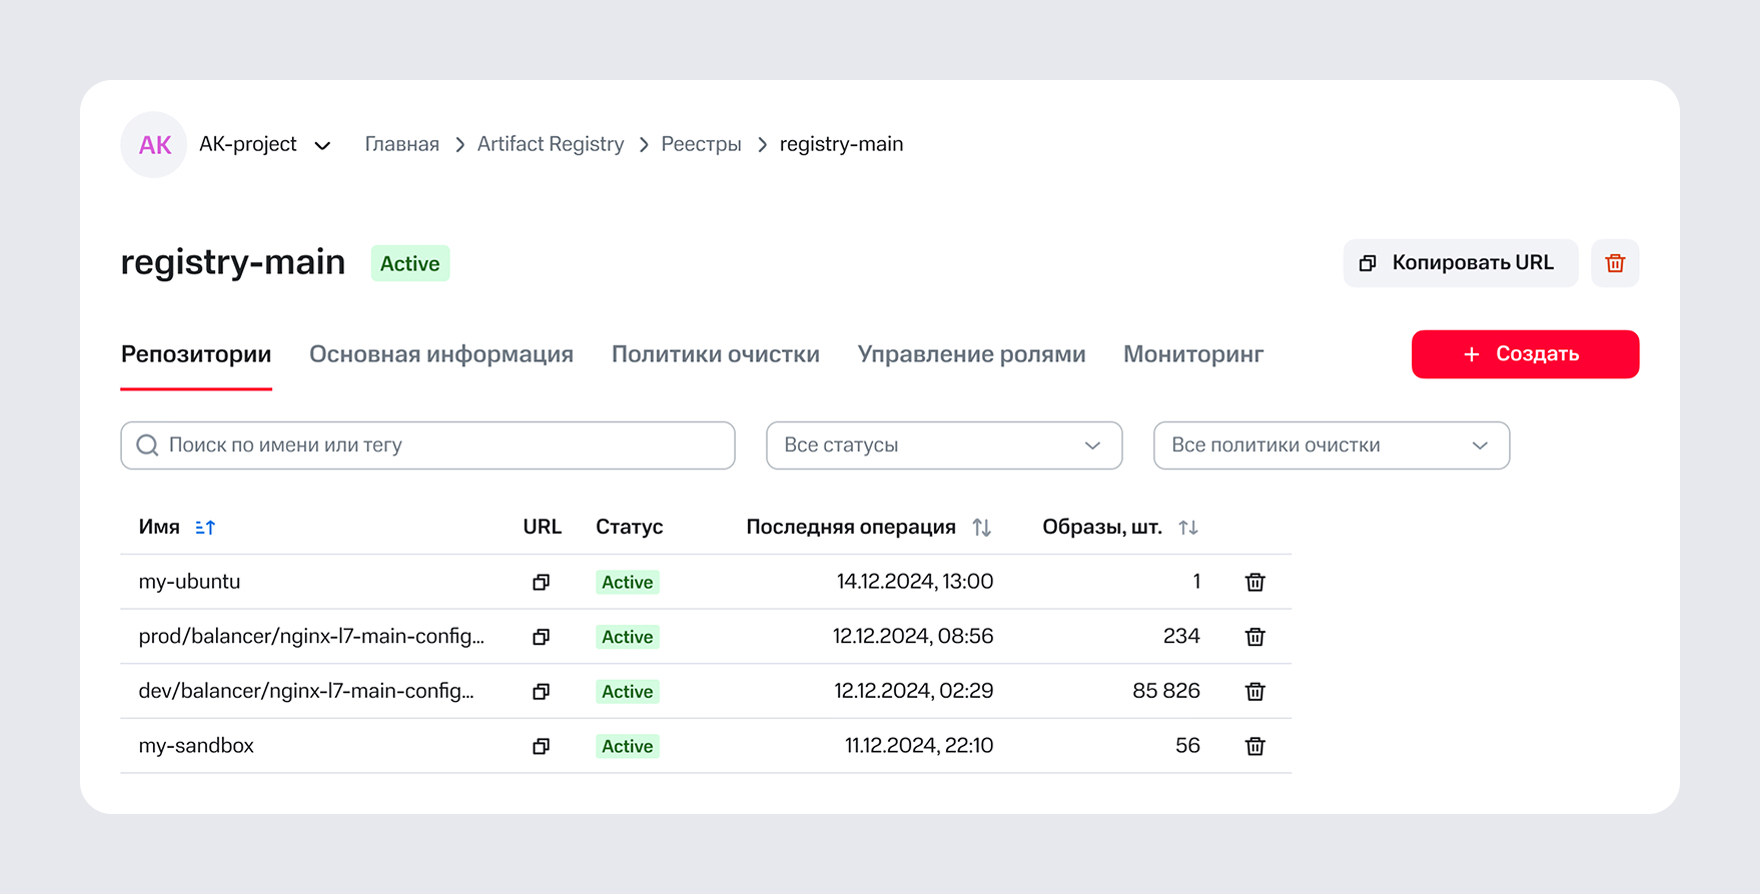The height and width of the screenshot is (894, 1760).
Task: Copy URL for my-ubuntu repository
Action: coord(541,582)
